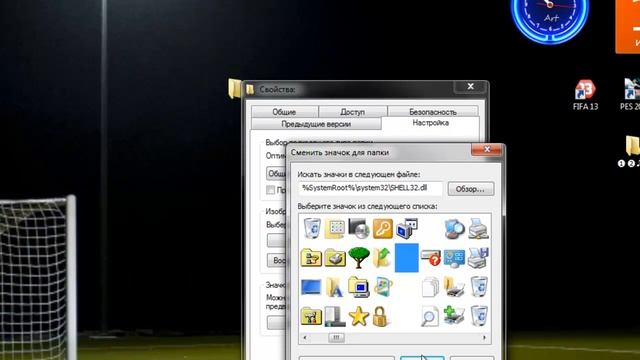Choose the window with CD disc icon
This screenshot has width=640, height=360.
pyautogui.click(x=359, y=229)
